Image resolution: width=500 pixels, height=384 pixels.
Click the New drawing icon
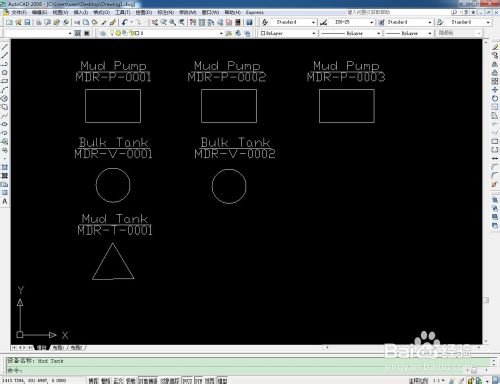click(x=9, y=22)
